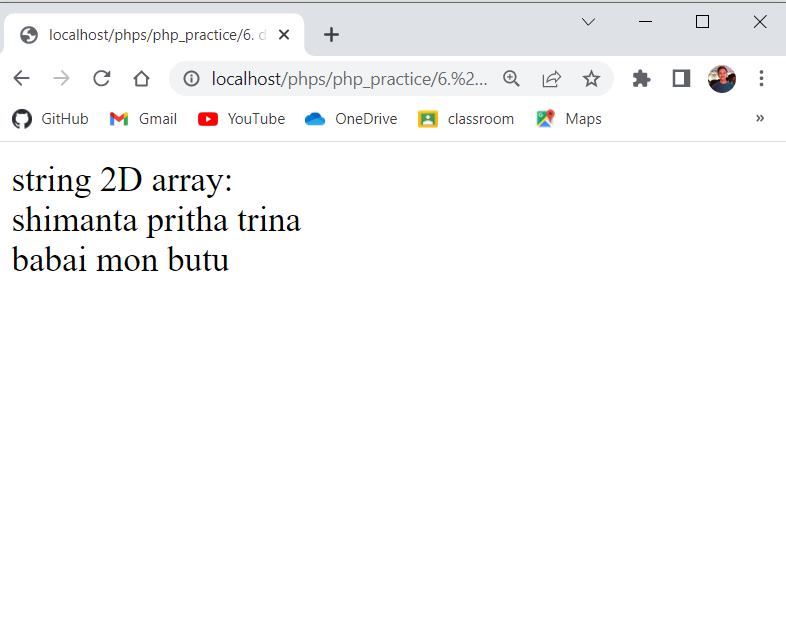Go to the browser home page
The width and height of the screenshot is (786, 629).
(x=141, y=78)
